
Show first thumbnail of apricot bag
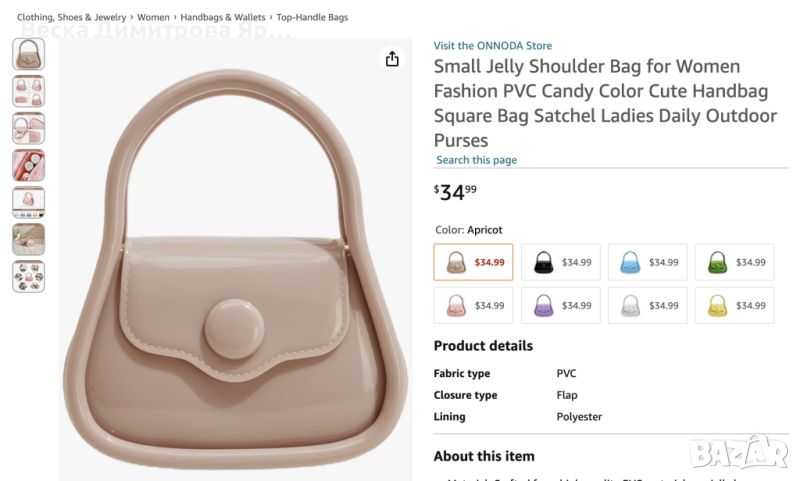click(28, 54)
